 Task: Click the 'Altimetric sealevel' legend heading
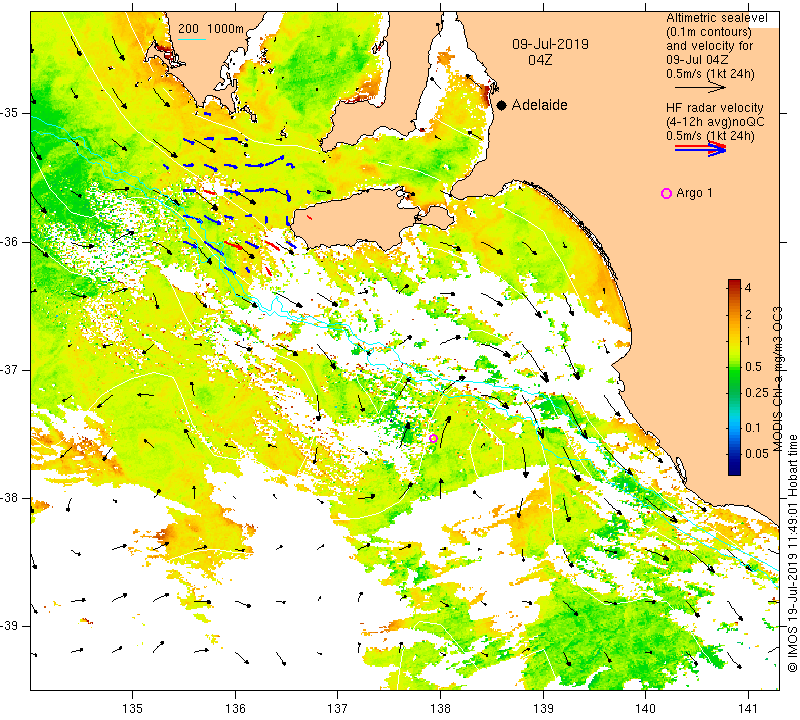(x=716, y=18)
